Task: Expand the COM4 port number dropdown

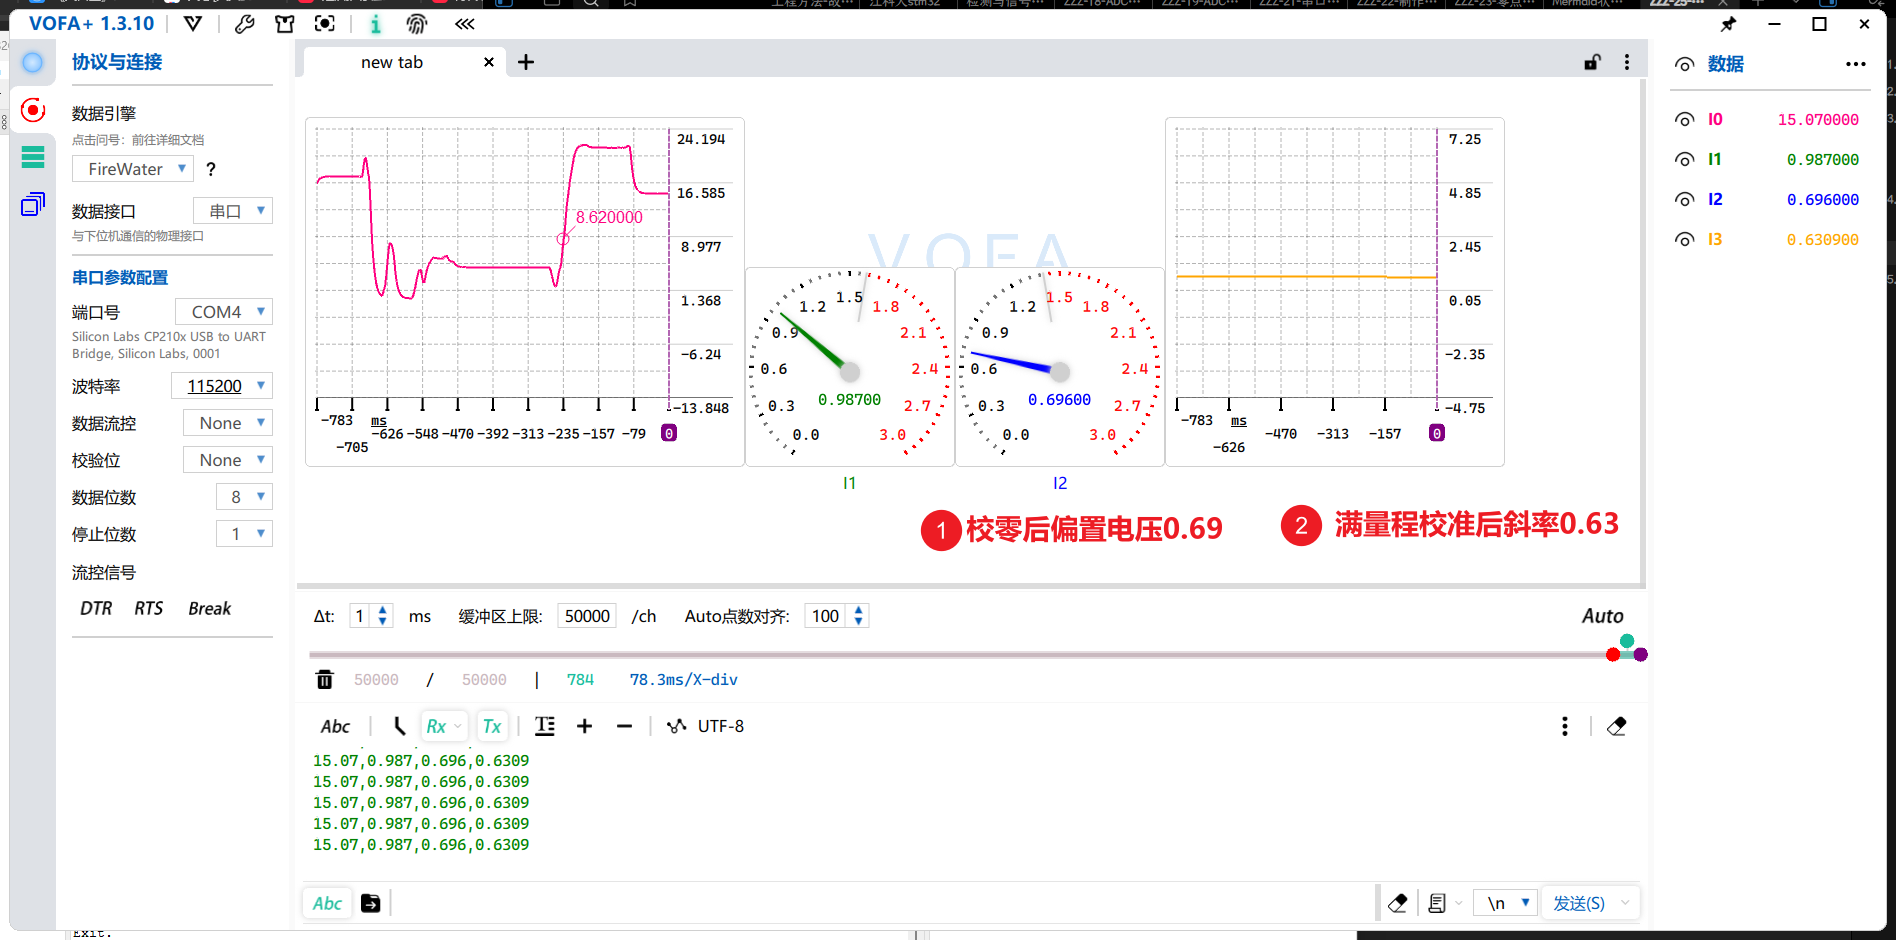Action: click(x=224, y=312)
